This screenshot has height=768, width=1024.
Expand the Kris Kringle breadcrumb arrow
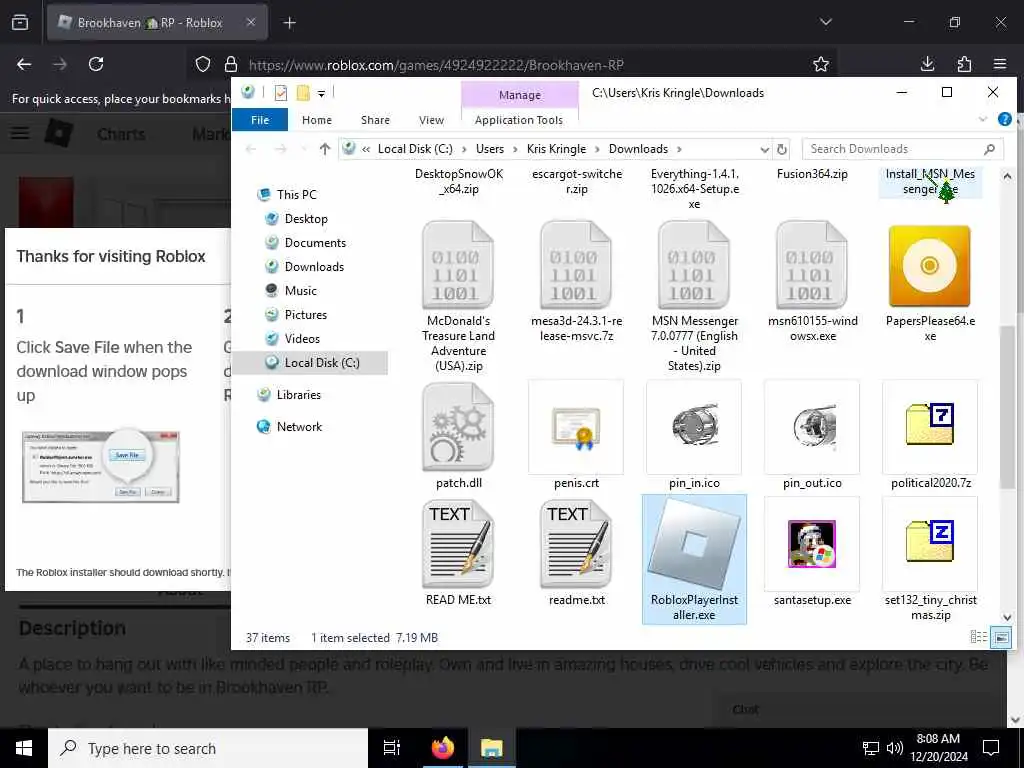pyautogui.click(x=598, y=150)
